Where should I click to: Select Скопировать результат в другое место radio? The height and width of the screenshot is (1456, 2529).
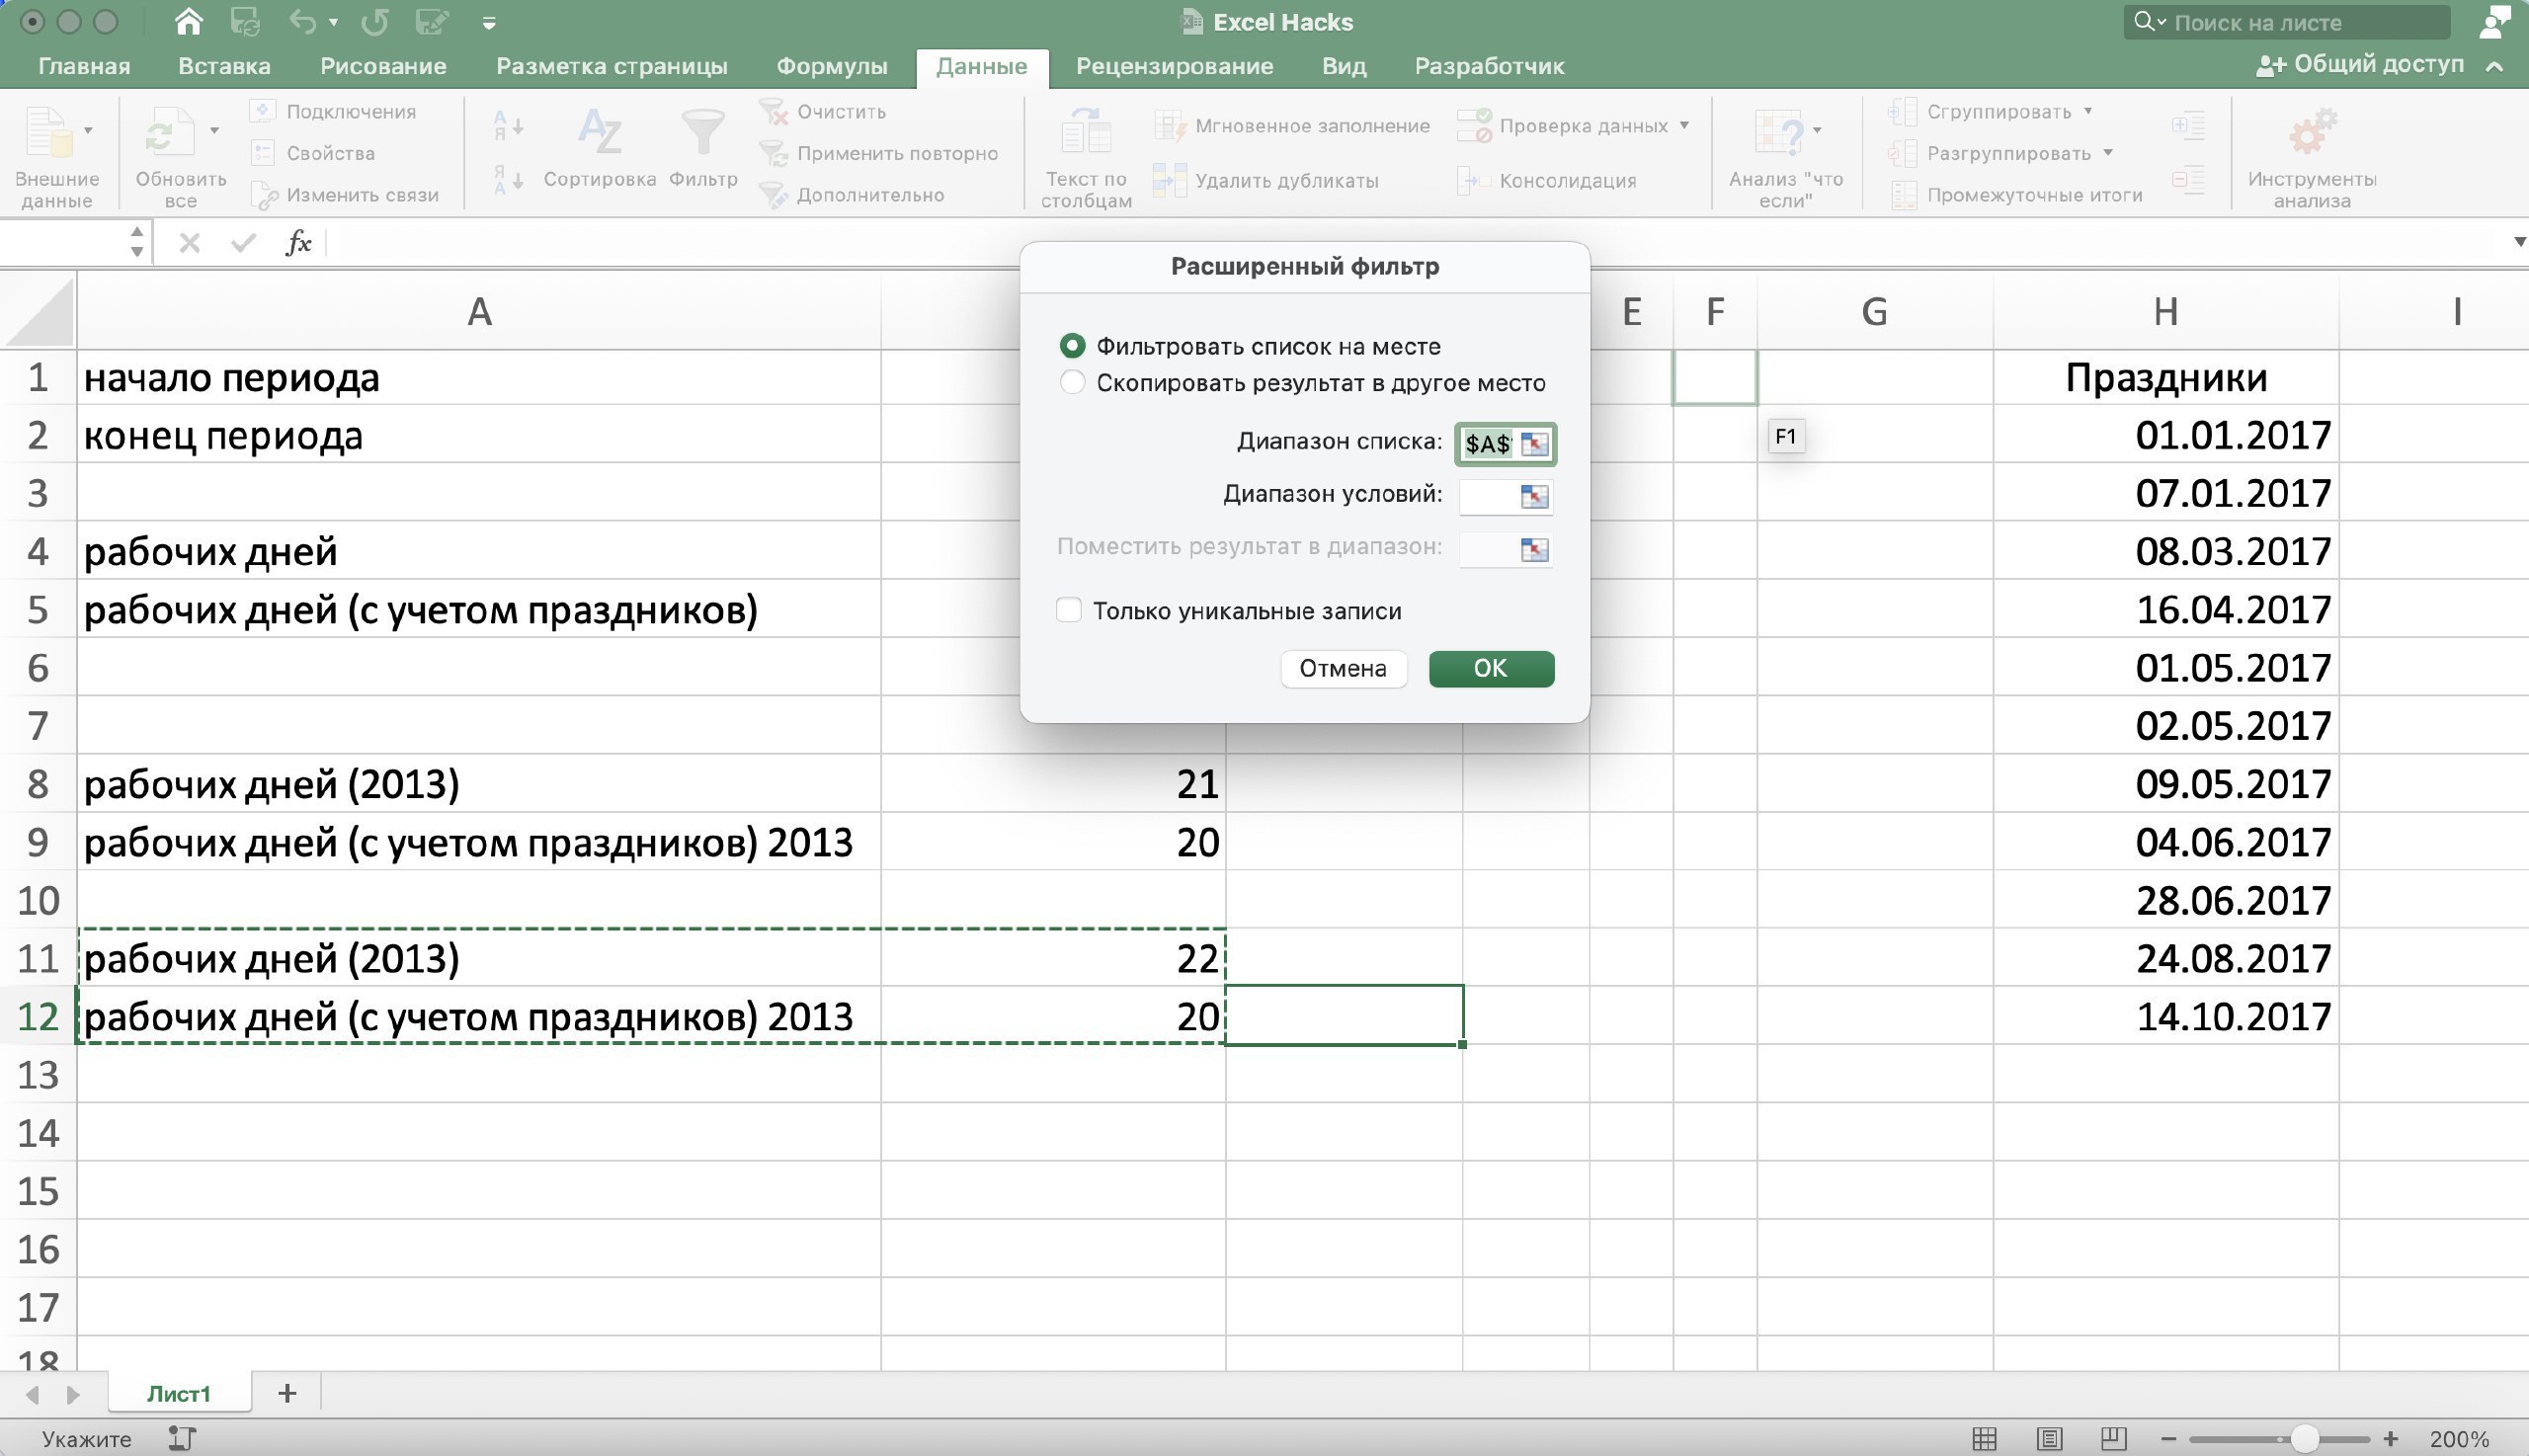click(1072, 382)
